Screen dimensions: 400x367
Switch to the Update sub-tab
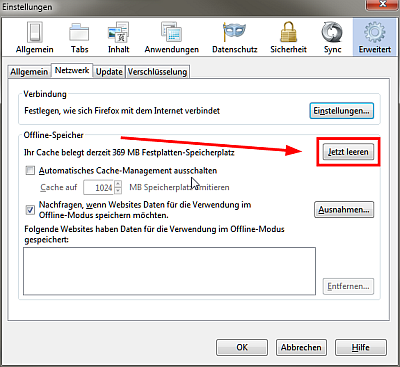pos(109,72)
